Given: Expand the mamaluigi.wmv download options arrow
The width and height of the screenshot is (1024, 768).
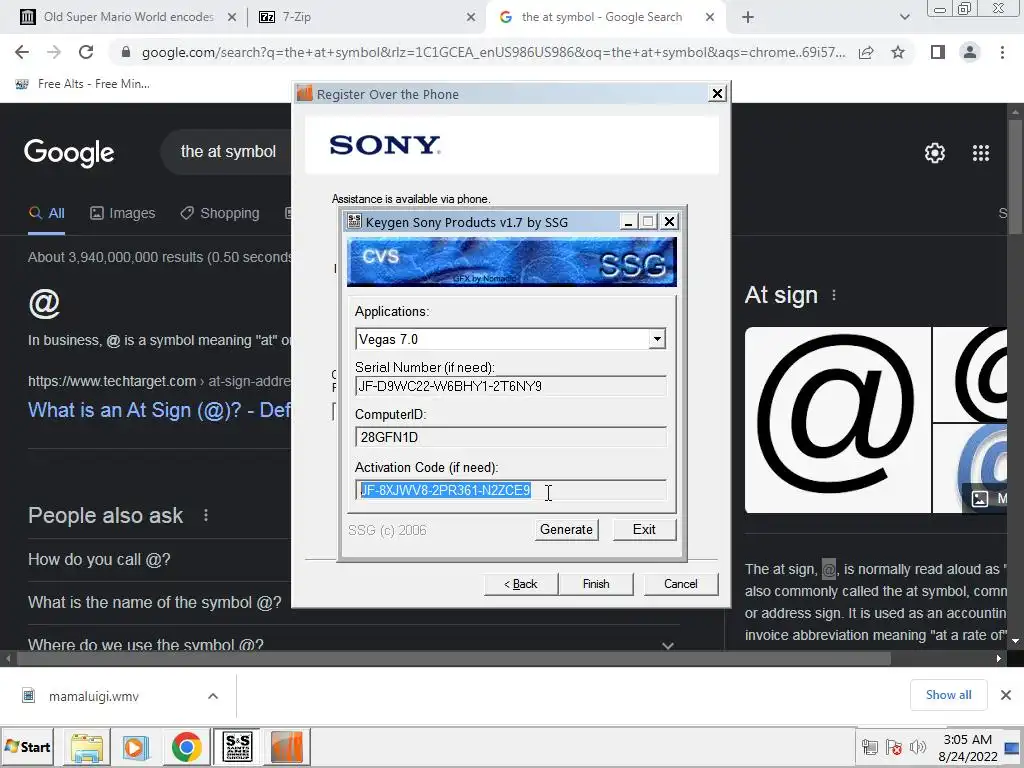Looking at the screenshot, I should (213, 696).
